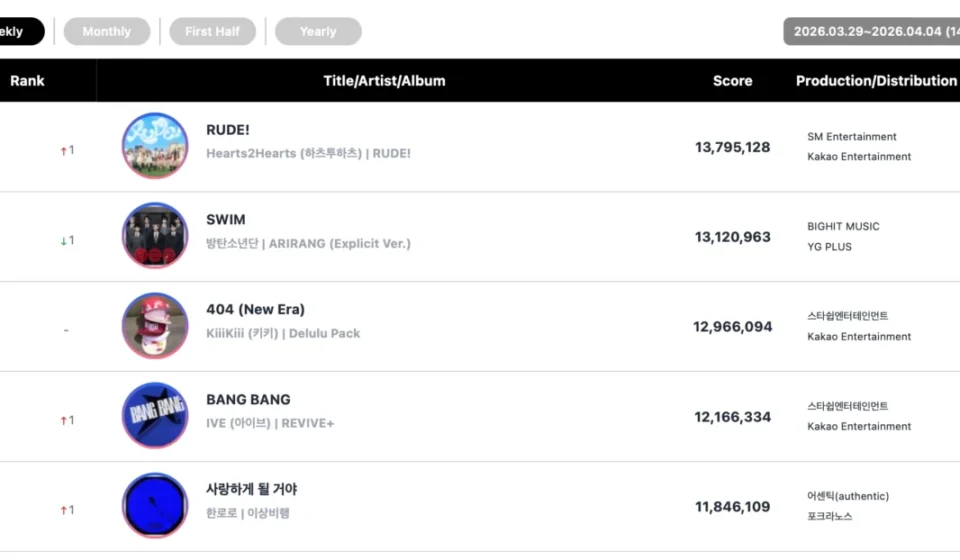Click the Hearts2Hearts artist and album line
This screenshot has width=960, height=560.
(x=308, y=154)
